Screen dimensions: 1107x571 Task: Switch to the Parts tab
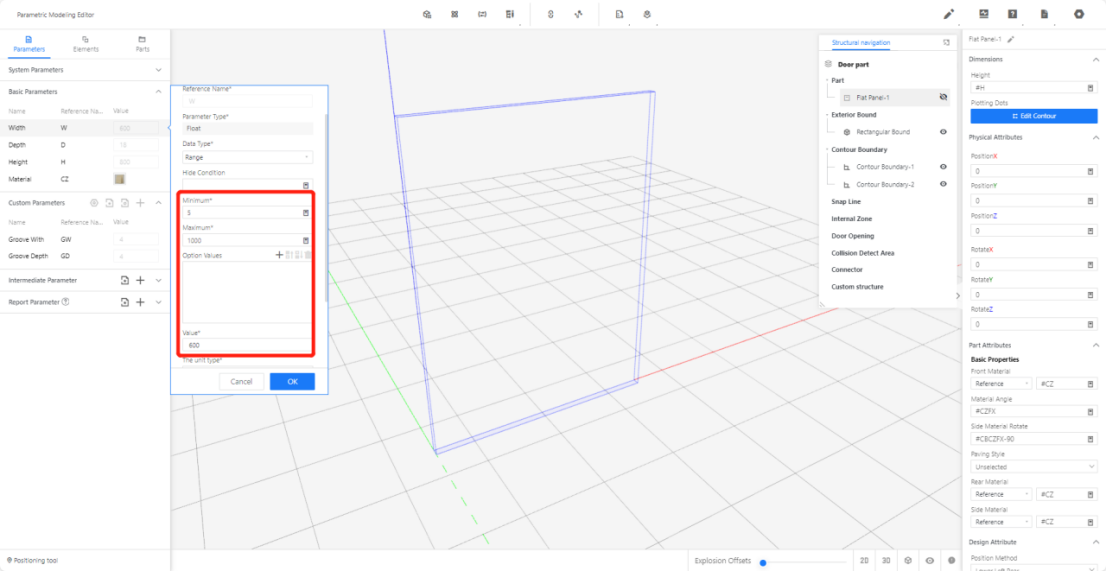click(x=142, y=44)
